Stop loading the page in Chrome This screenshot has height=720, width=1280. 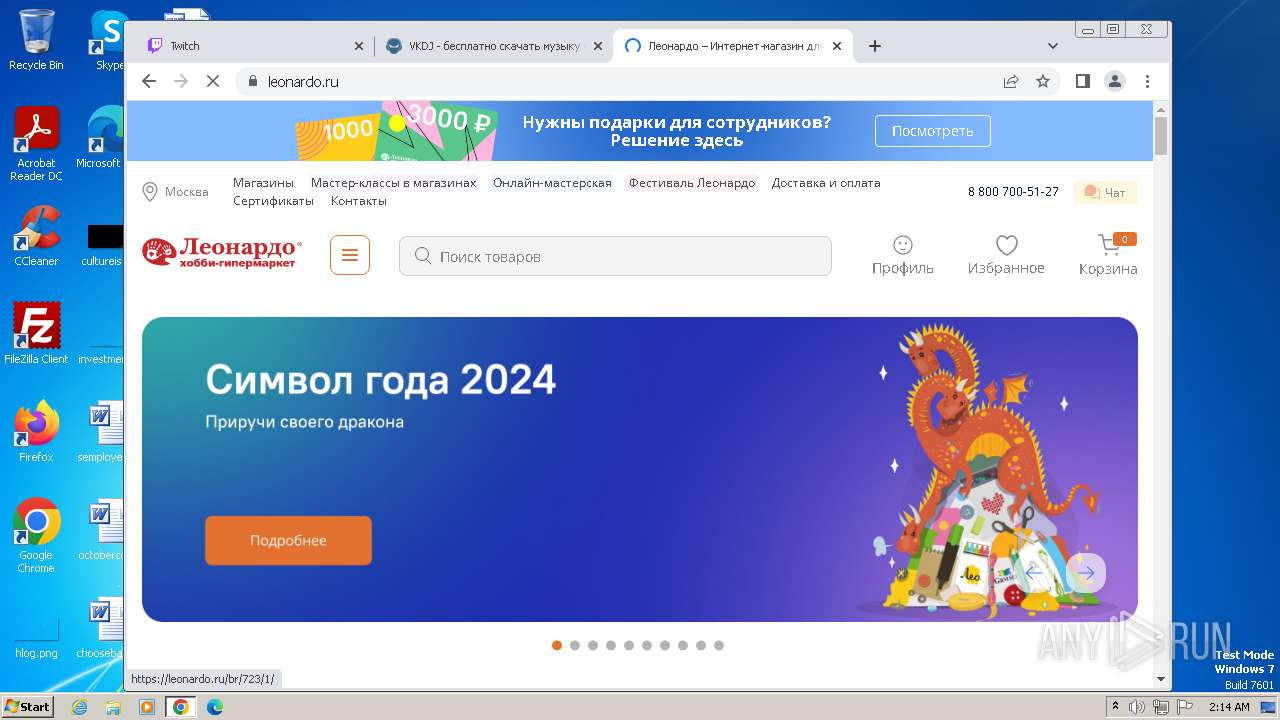coord(212,81)
